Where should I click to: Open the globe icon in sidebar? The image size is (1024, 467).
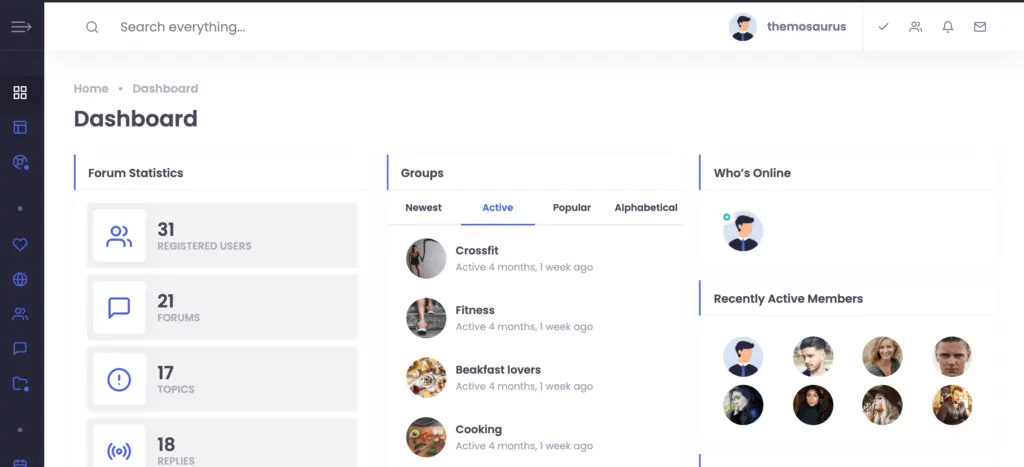(x=20, y=280)
